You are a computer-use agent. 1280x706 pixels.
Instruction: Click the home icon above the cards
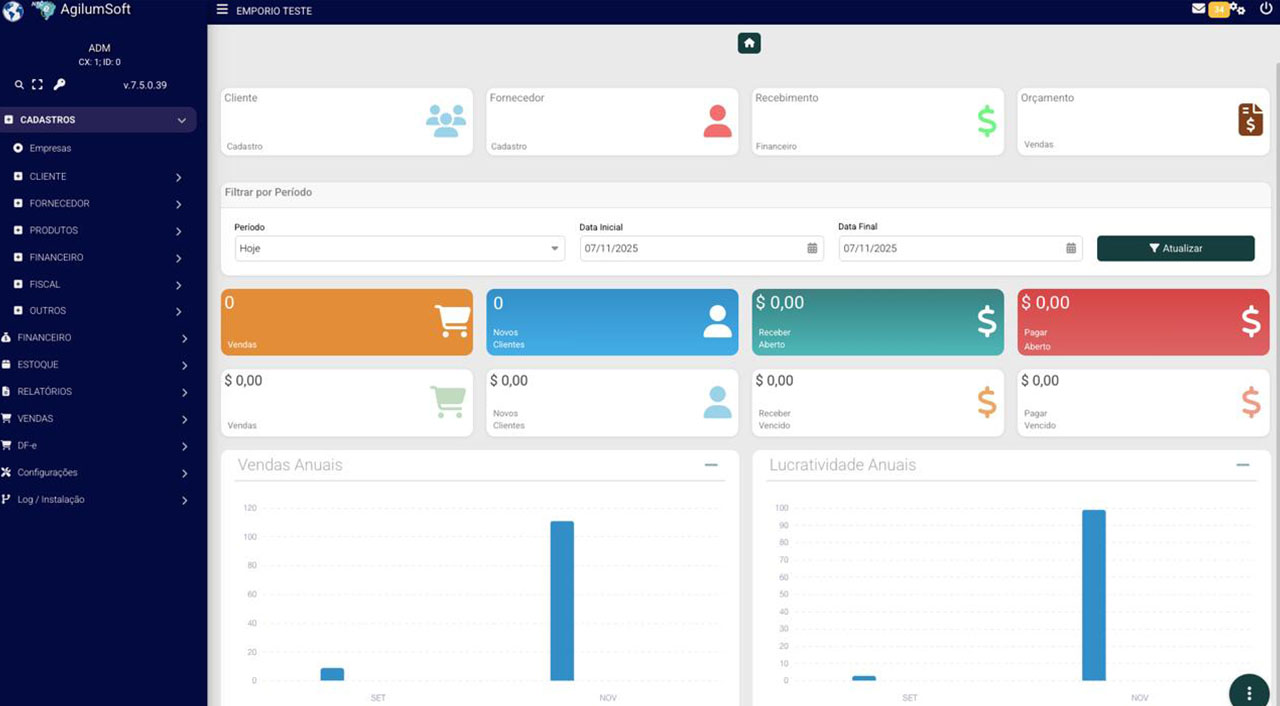(x=749, y=43)
